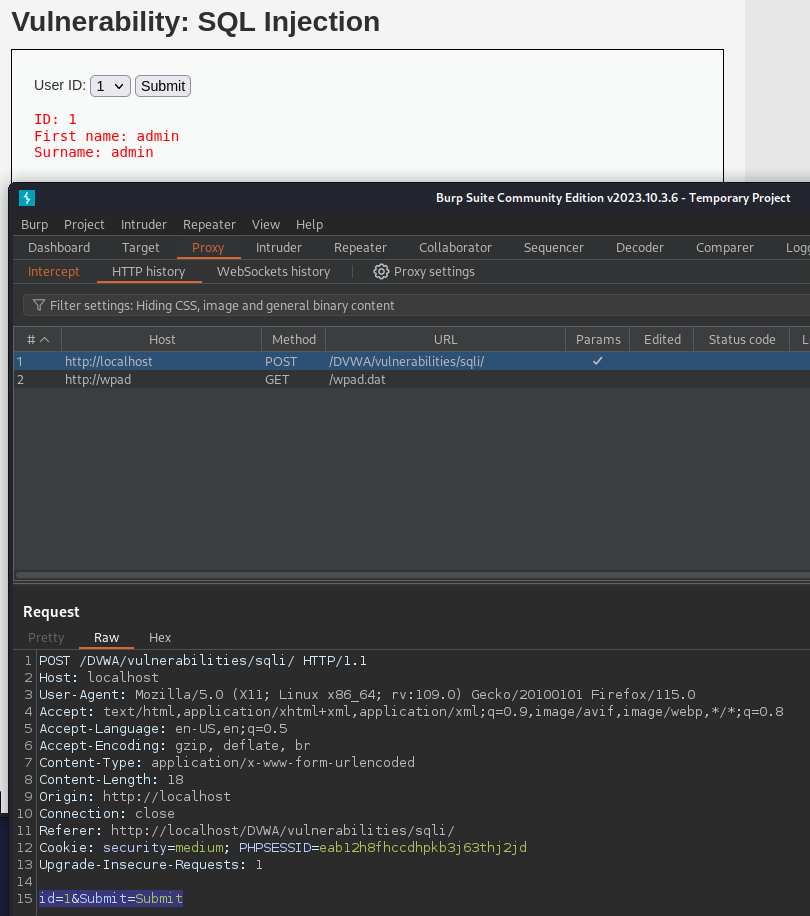Switch request view to Hex tab
Screen dimensions: 810x916
click(160, 638)
